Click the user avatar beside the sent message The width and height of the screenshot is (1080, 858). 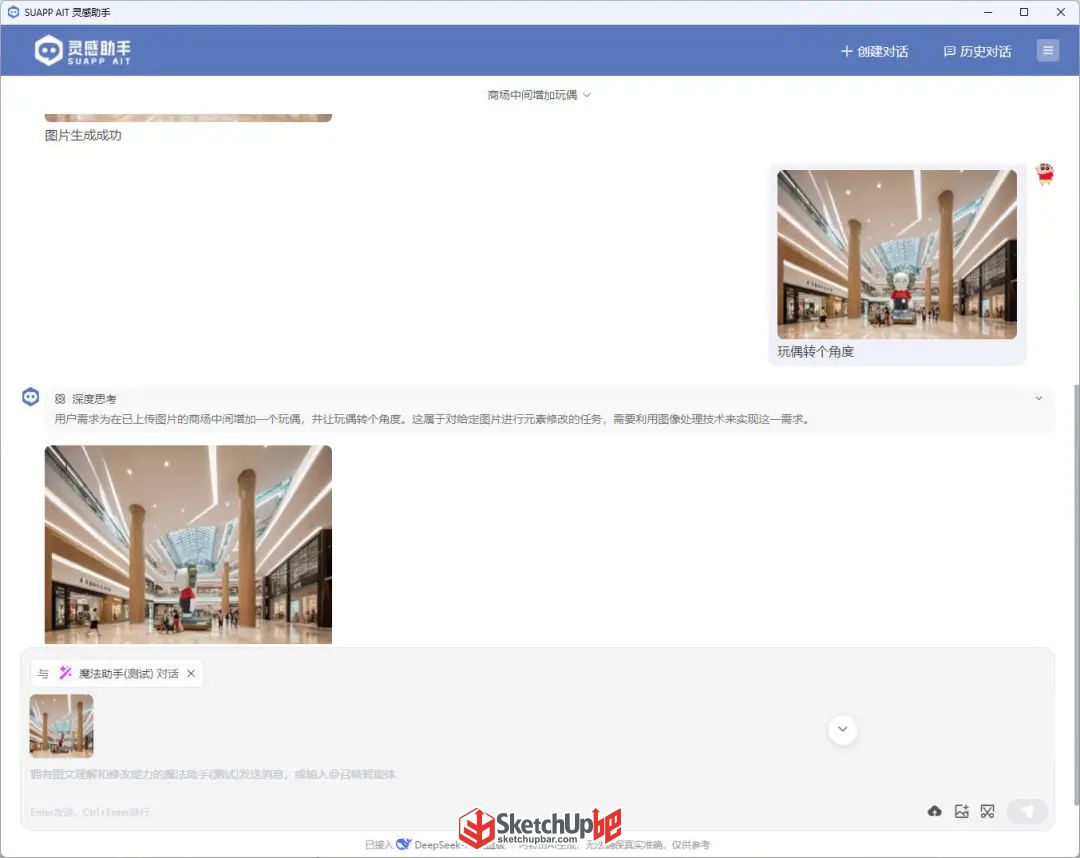[x=1045, y=174]
